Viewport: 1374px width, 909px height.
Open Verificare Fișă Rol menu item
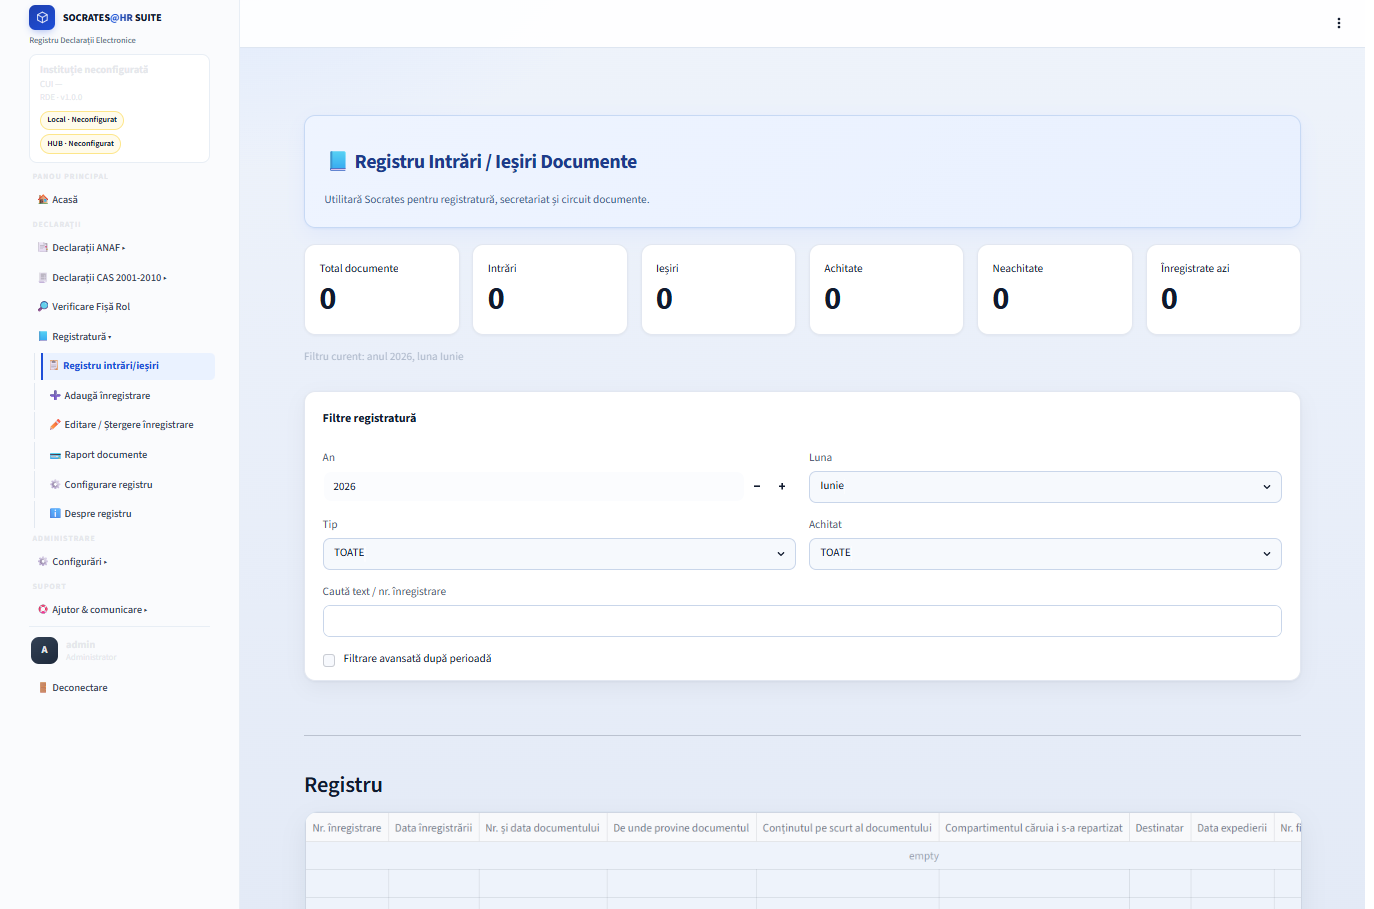tap(91, 307)
